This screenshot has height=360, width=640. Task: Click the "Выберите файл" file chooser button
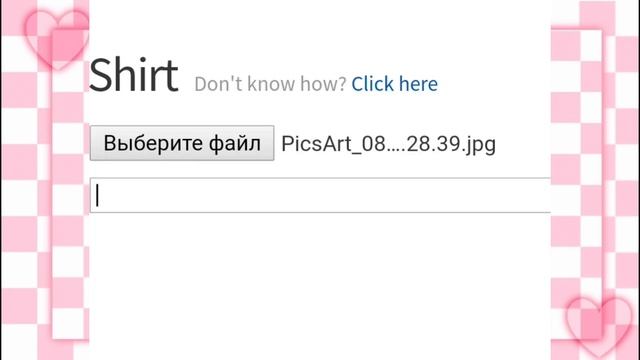[x=182, y=143]
